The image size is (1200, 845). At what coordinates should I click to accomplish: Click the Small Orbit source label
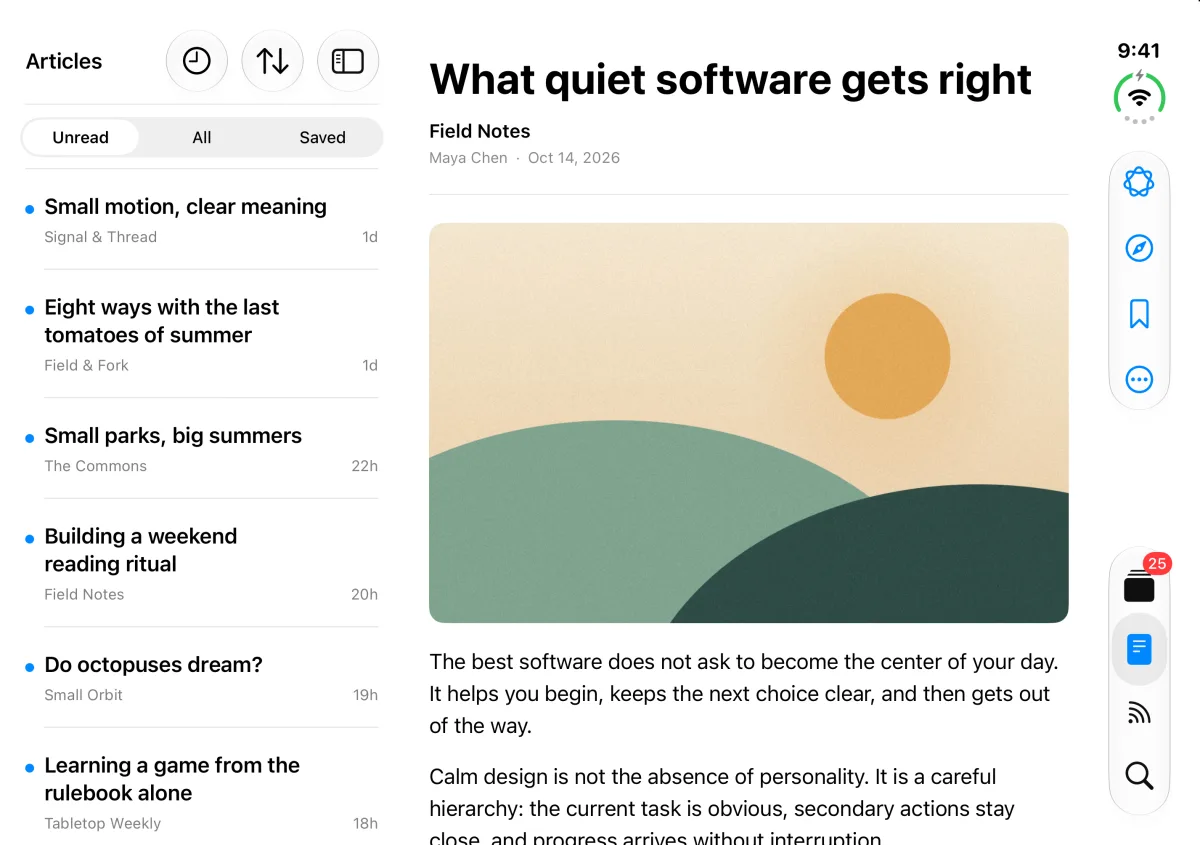pyautogui.click(x=84, y=695)
